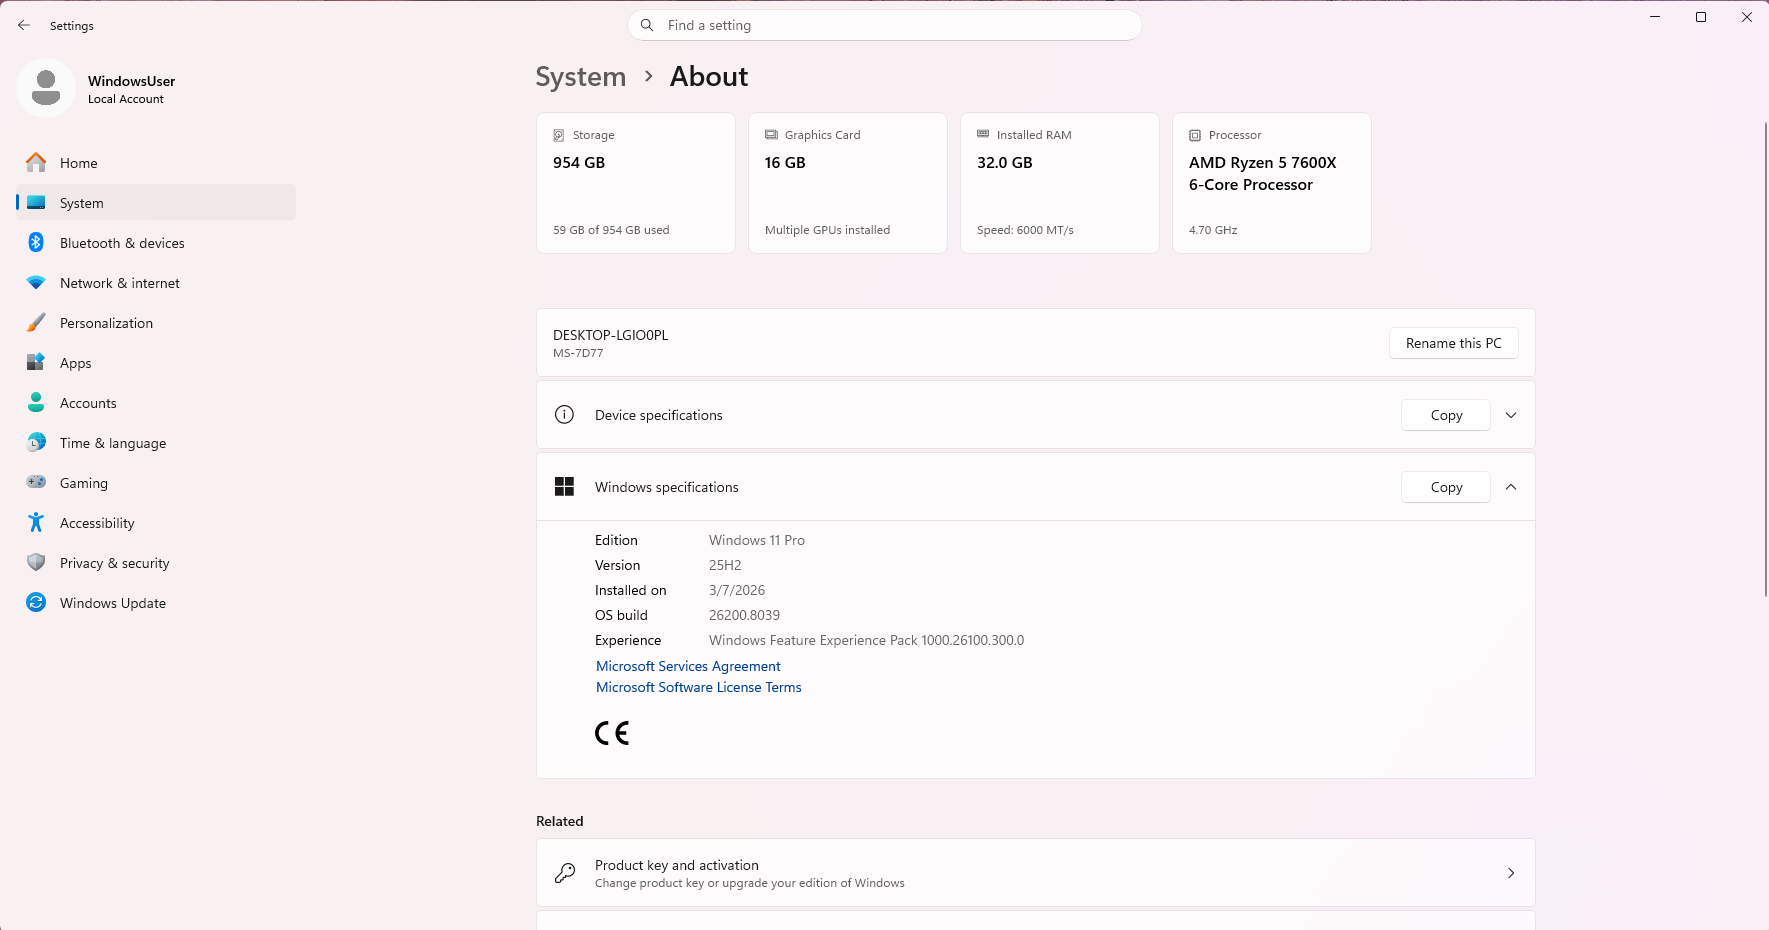Screen dimensions: 1769x930
Task: Select the Personalization paintbrush icon
Action: click(x=36, y=322)
